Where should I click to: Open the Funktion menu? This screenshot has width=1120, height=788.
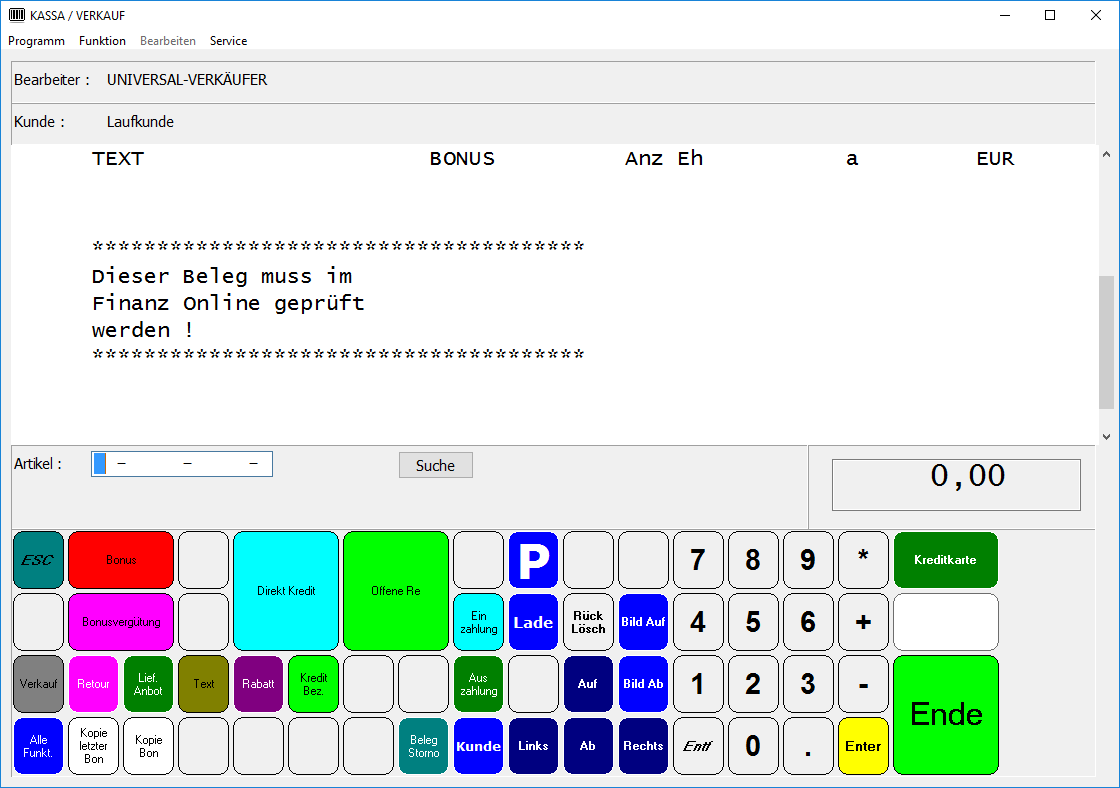pos(102,41)
